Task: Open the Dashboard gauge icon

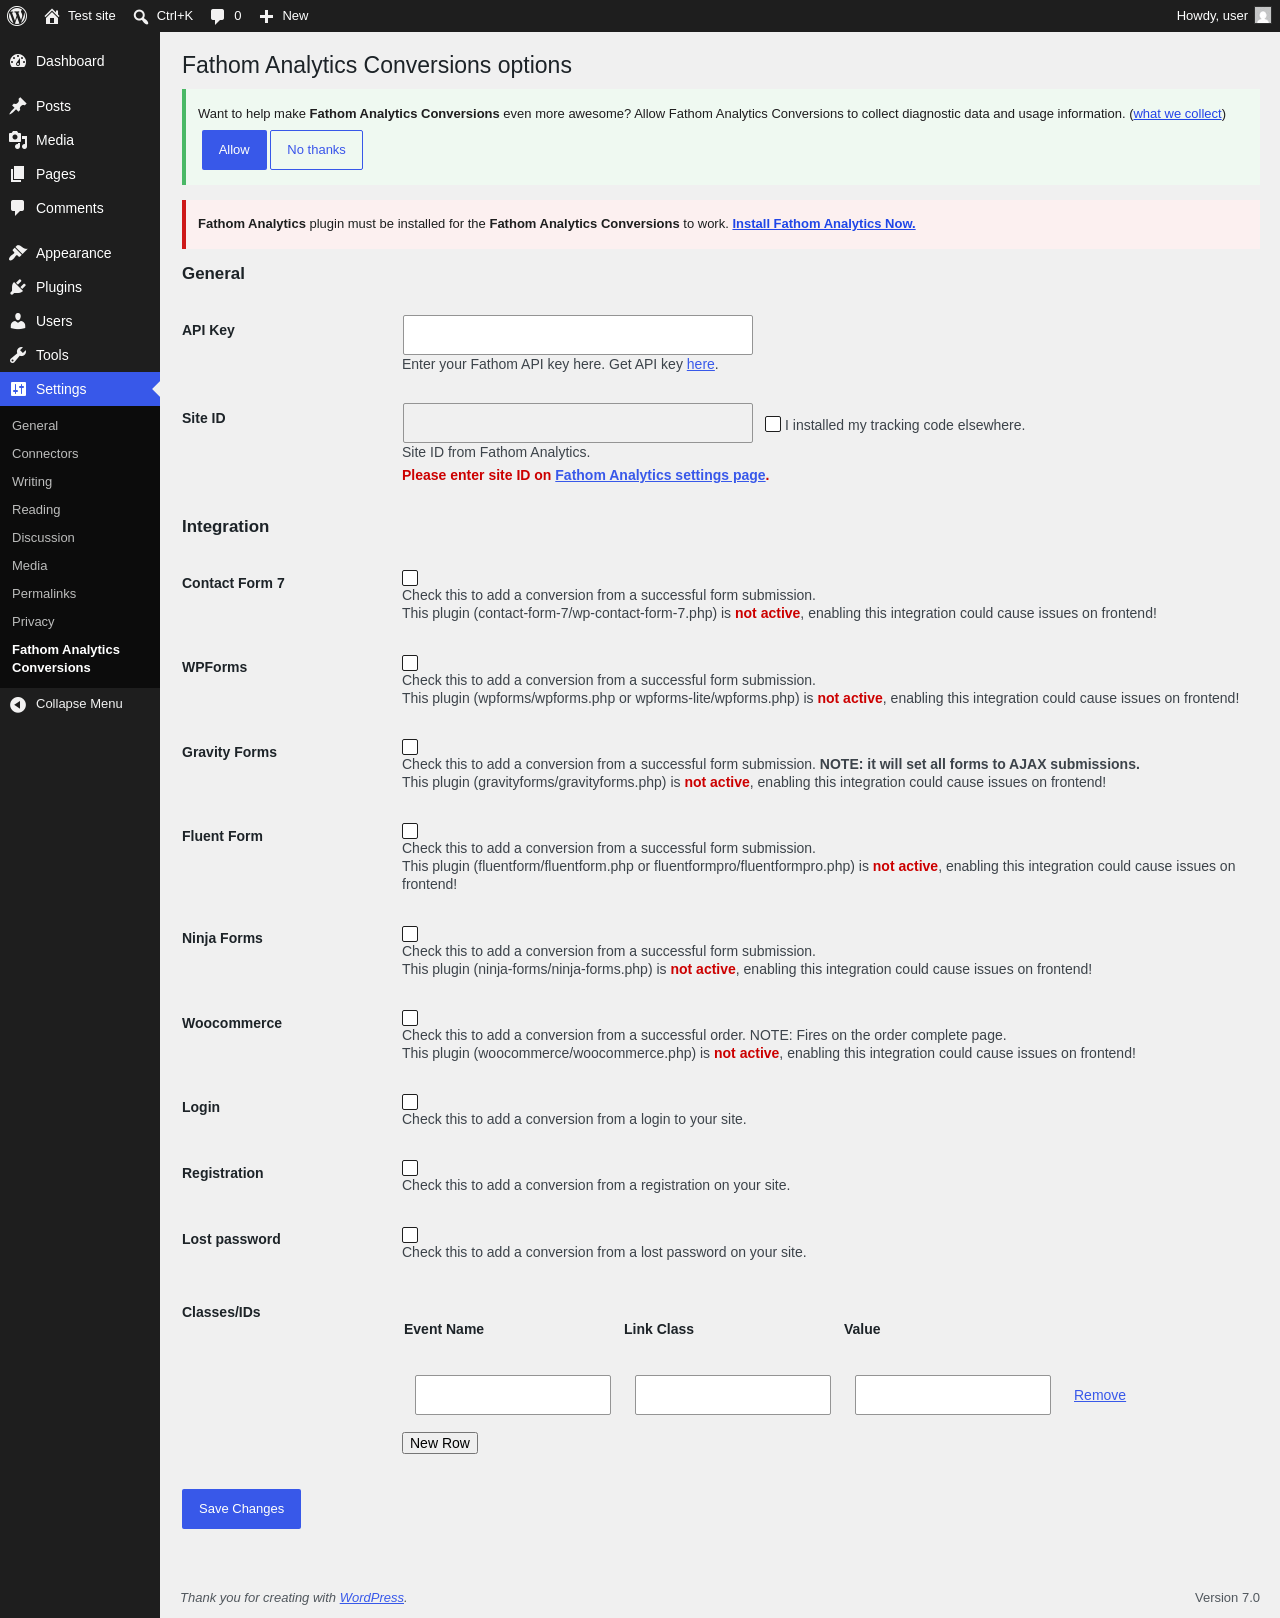Action: point(18,61)
